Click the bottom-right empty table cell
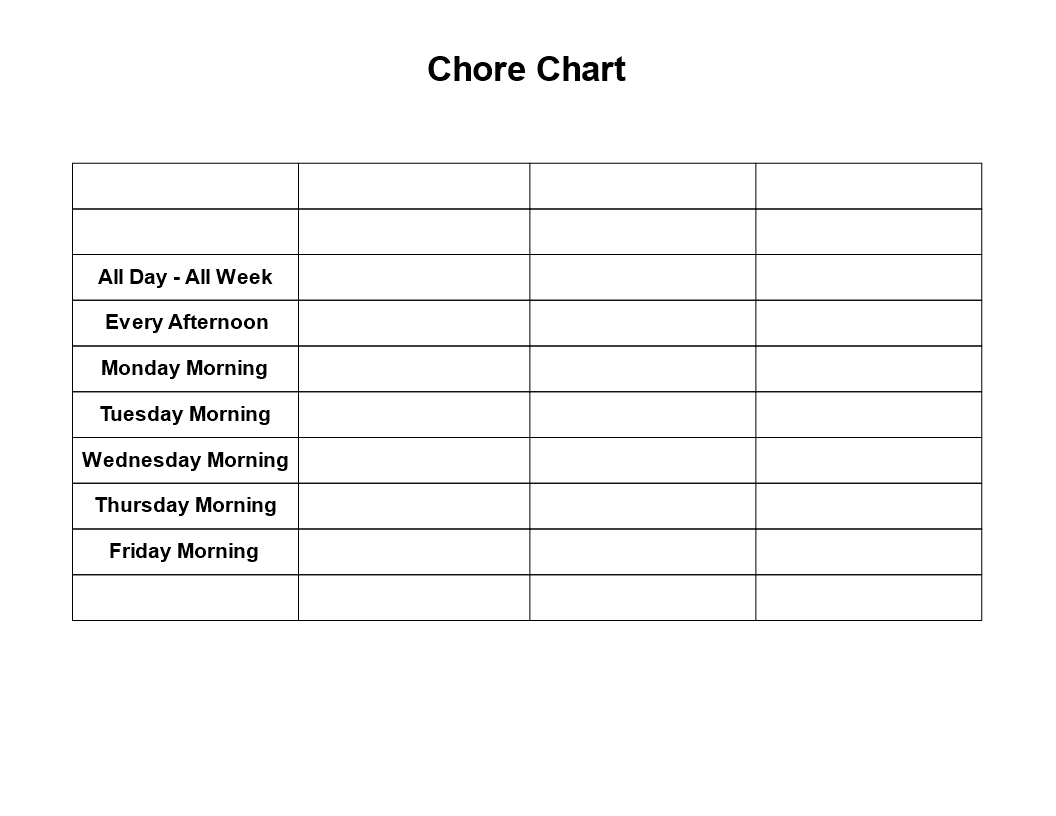The height and width of the screenshot is (816, 1056). pos(869,598)
